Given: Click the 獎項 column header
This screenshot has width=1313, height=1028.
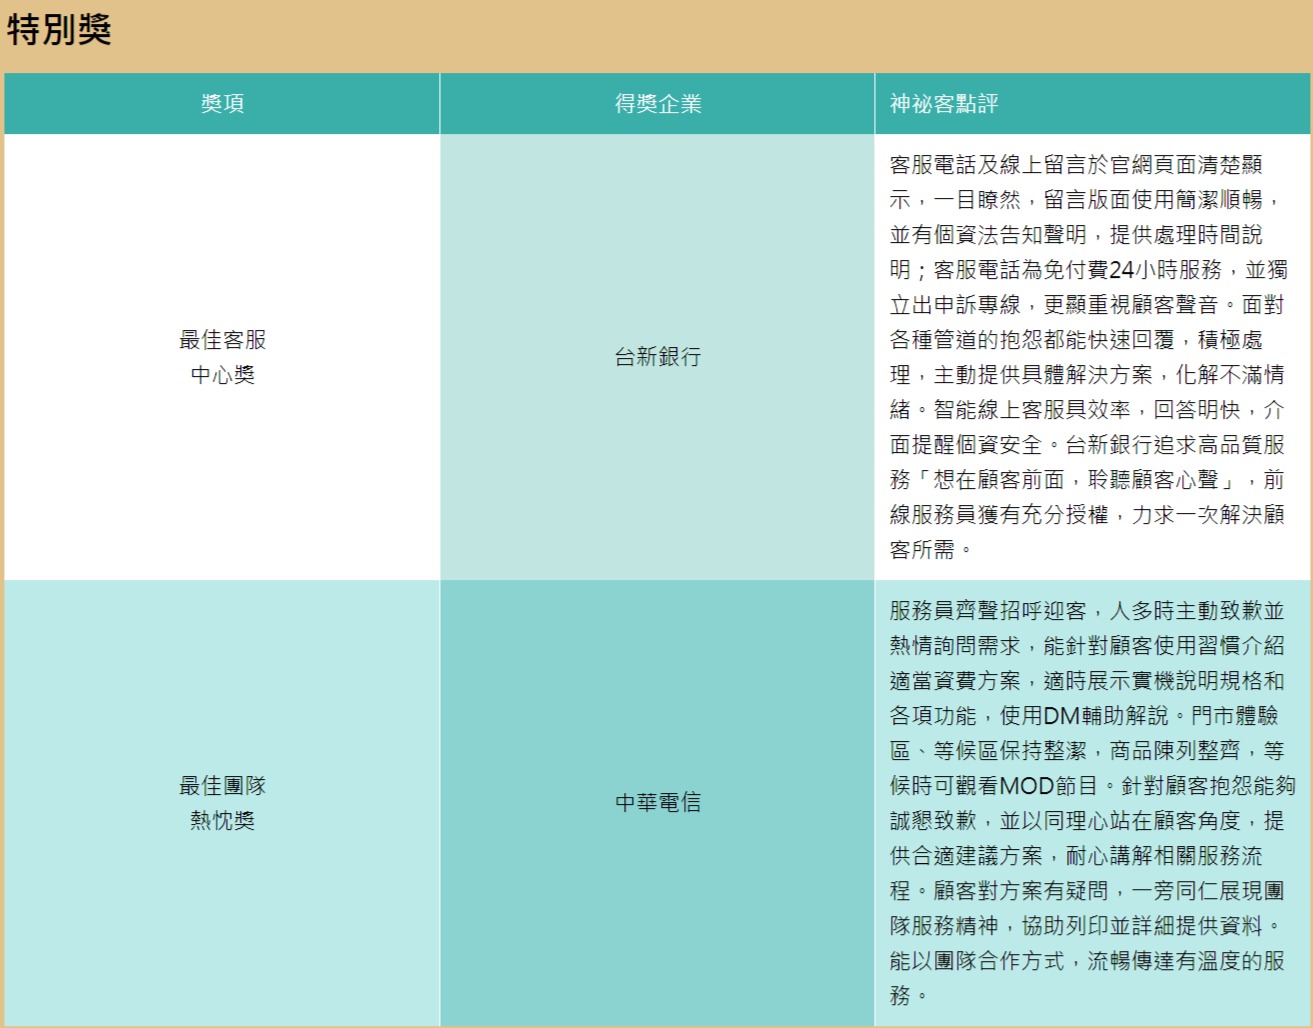Looking at the screenshot, I should pos(222,104).
